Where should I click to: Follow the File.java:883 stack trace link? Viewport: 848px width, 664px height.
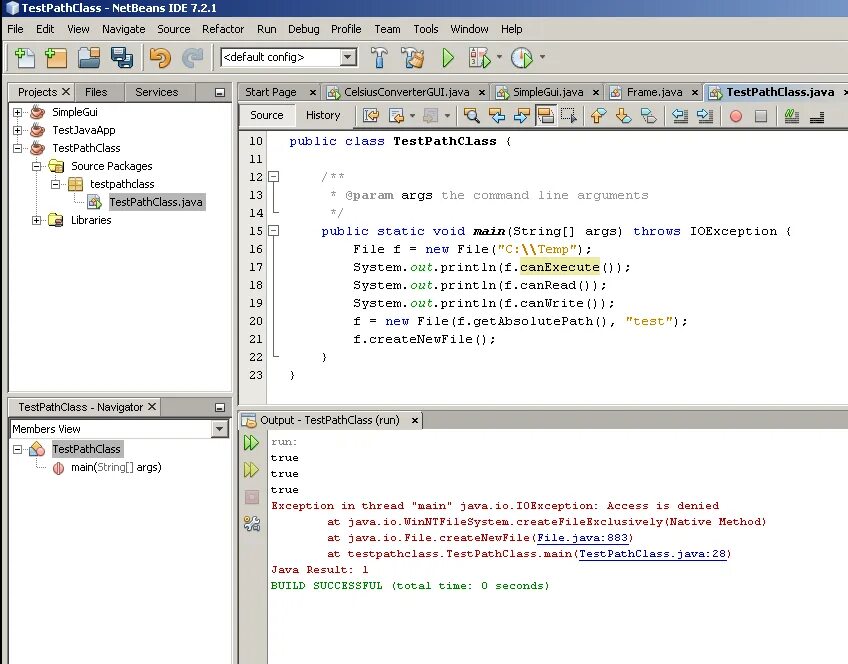[x=582, y=538]
